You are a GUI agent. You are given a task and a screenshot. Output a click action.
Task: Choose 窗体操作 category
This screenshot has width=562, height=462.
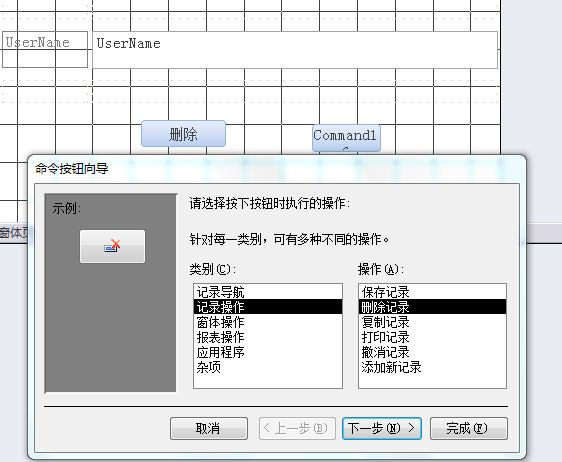[x=268, y=322]
